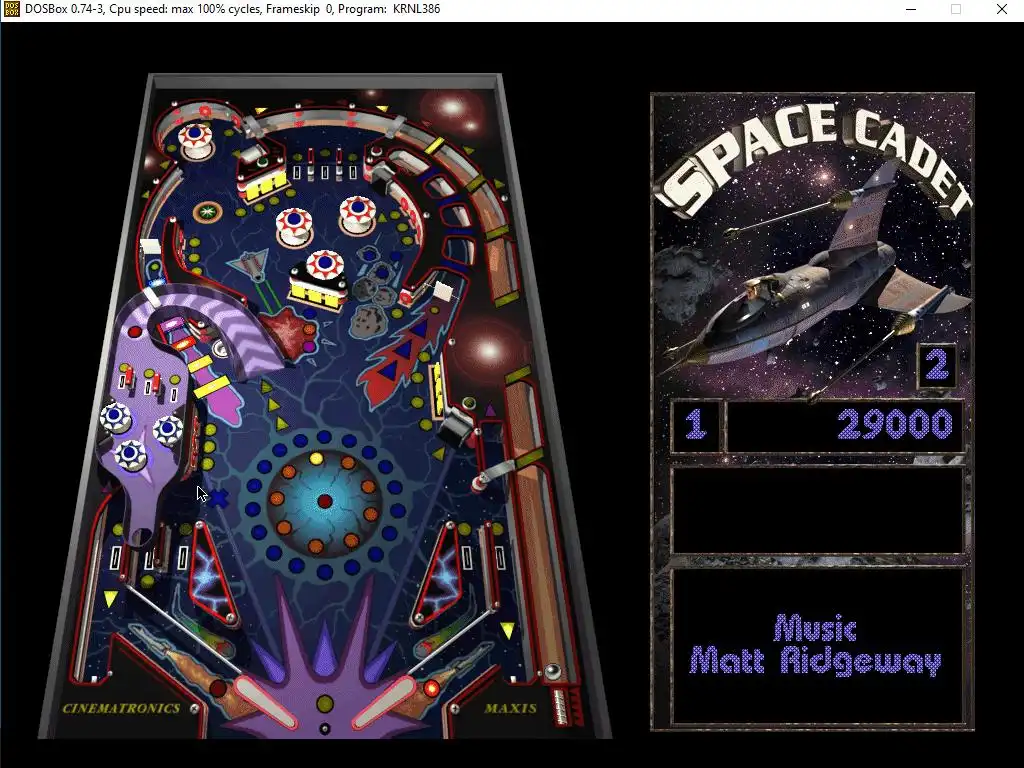Click the DOSBox icon in the title bar
Screen dimensions: 1024x768
coord(11,9)
